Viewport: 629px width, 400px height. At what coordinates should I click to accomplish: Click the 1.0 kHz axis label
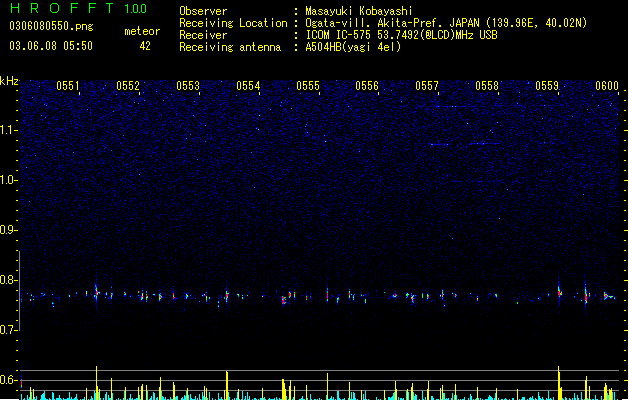(8, 180)
